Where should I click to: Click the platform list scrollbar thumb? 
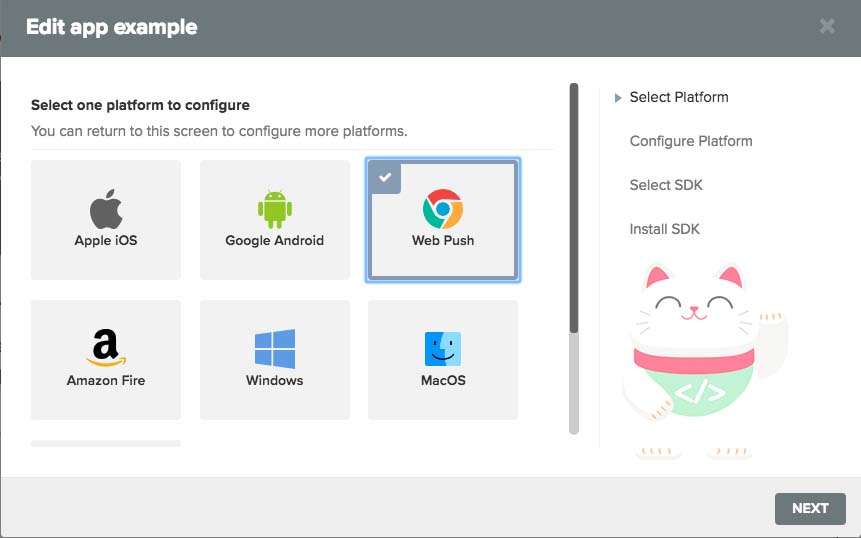pos(574,208)
